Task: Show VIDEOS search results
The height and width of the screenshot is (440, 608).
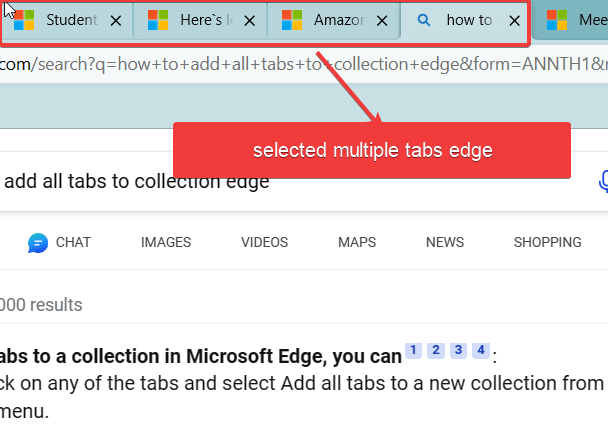Action: pyautogui.click(x=264, y=242)
